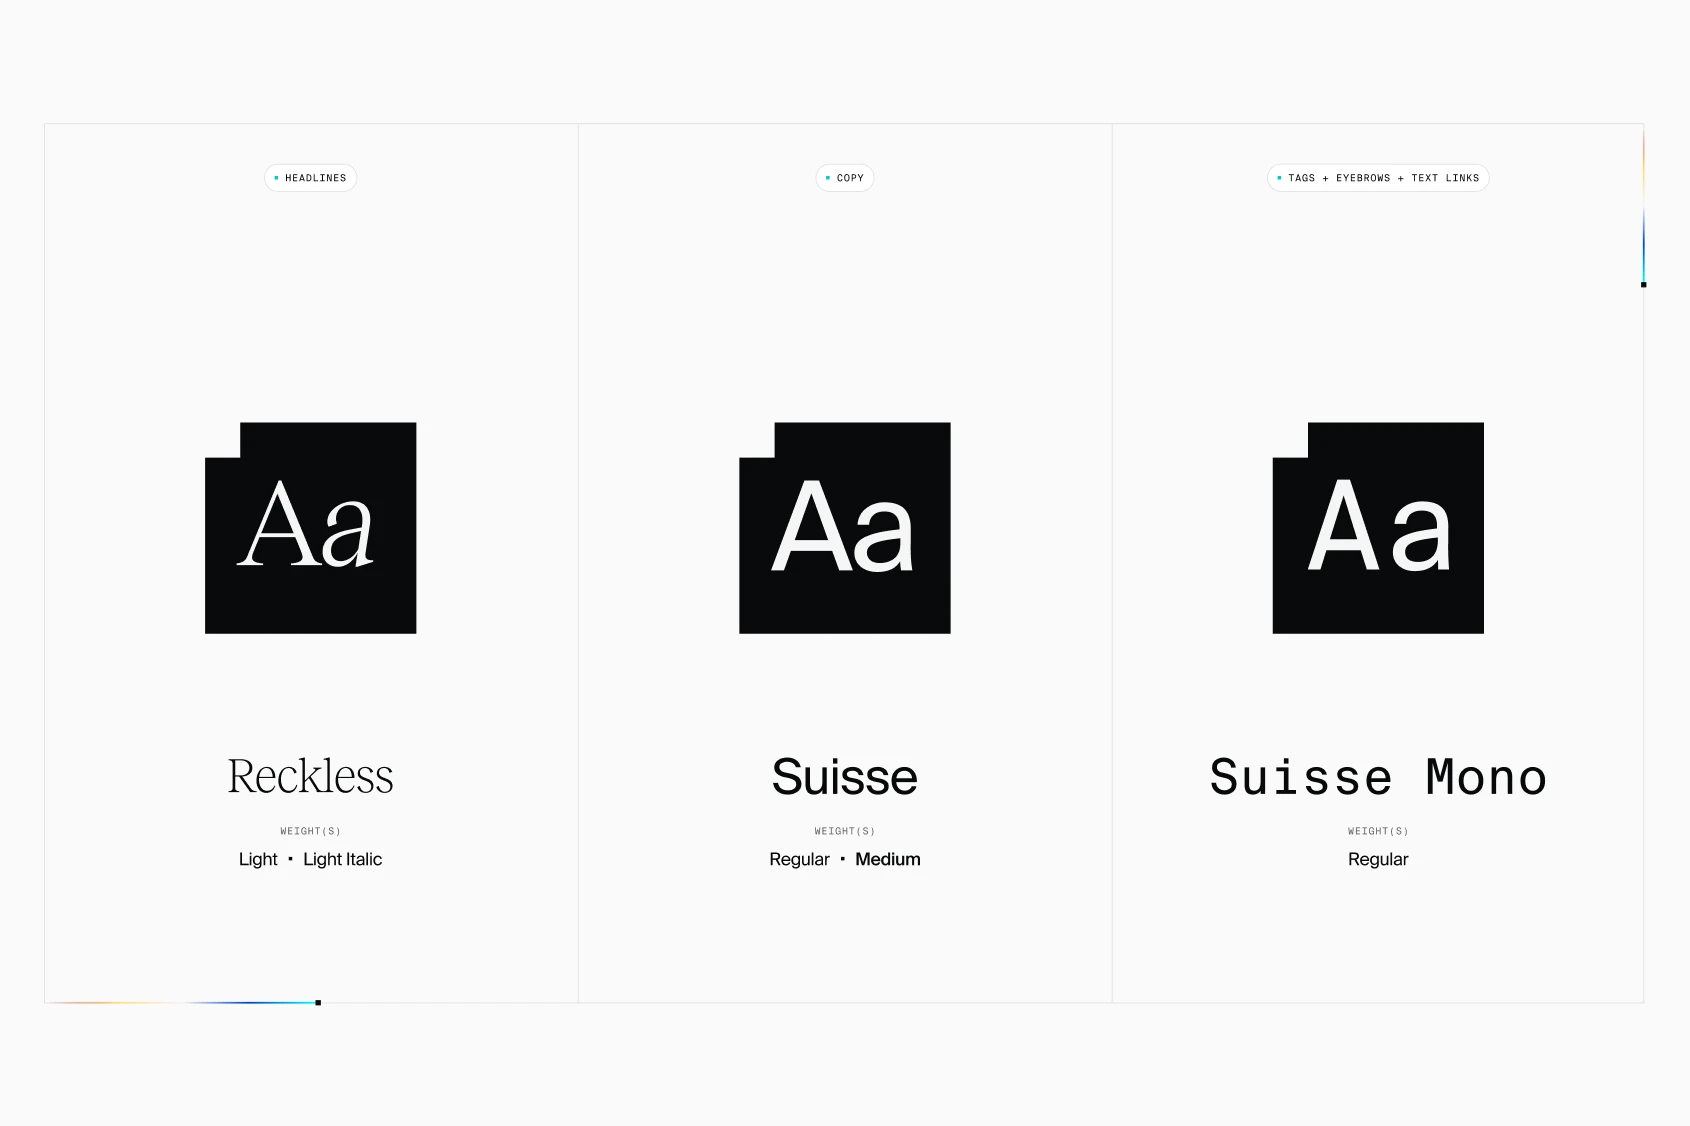
Task: Select the Suisse sans Aa specimen tile
Action: click(x=845, y=528)
